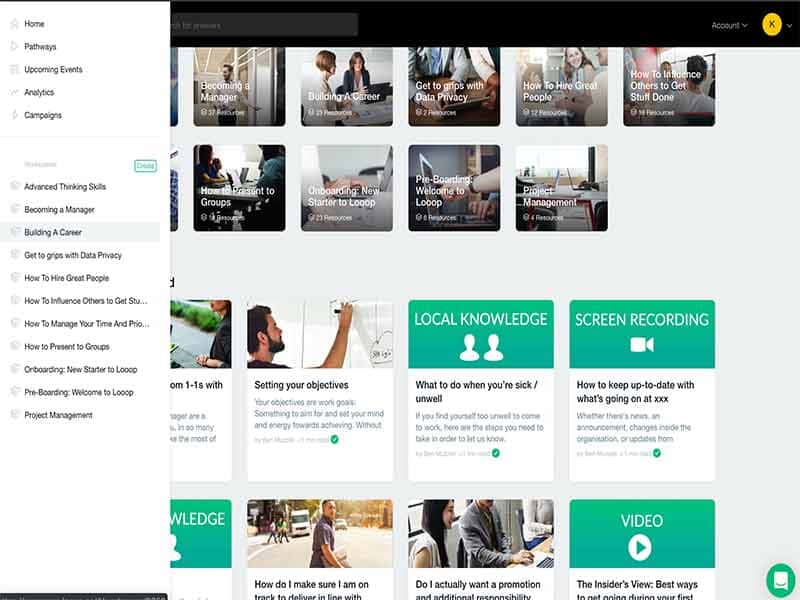The height and width of the screenshot is (600, 800).
Task: Click icon beside Onboarding sidebar item
Action: pyautogui.click(x=14, y=369)
